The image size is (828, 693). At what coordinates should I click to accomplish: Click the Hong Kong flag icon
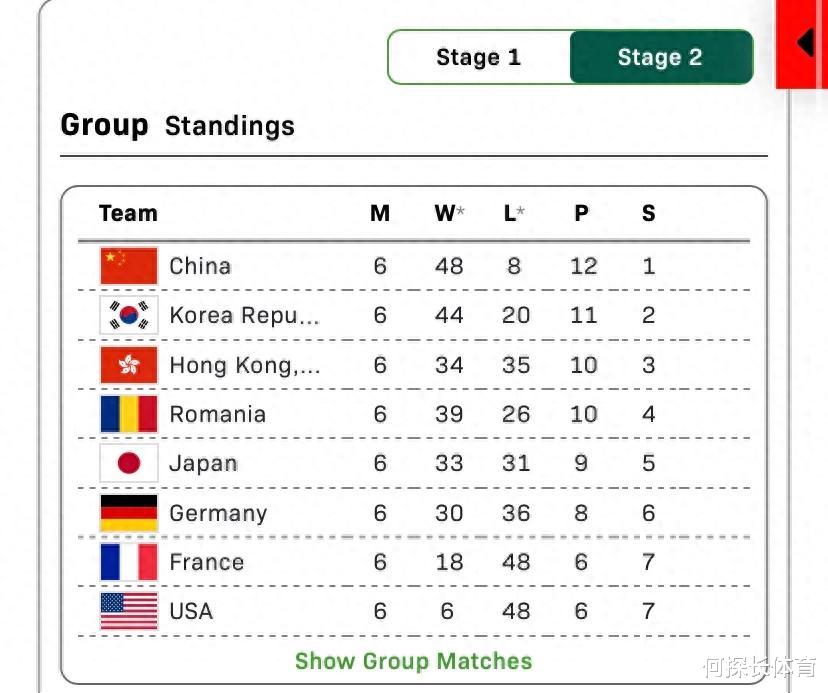click(129, 364)
